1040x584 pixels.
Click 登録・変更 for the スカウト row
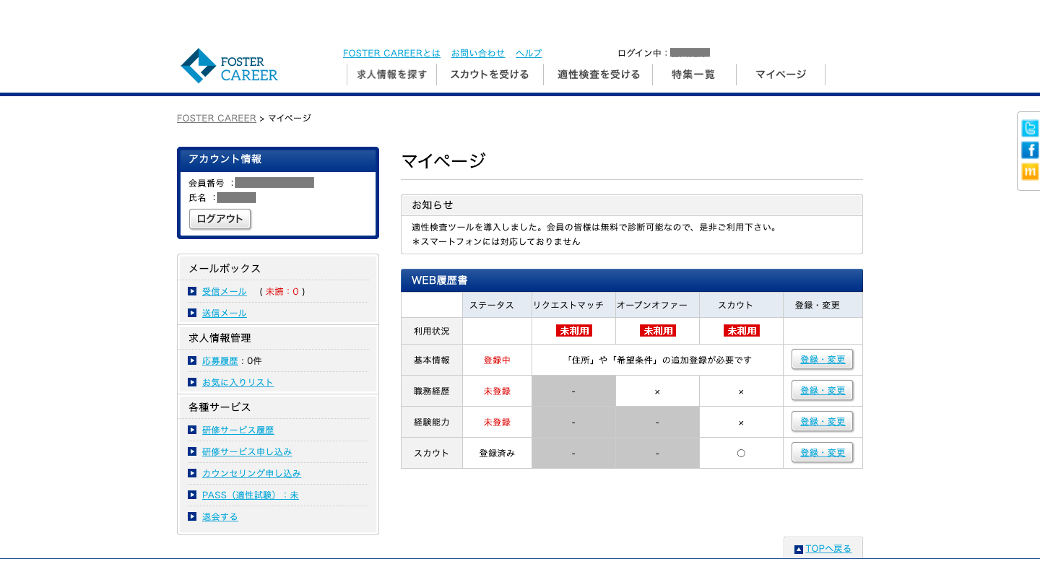click(x=821, y=453)
